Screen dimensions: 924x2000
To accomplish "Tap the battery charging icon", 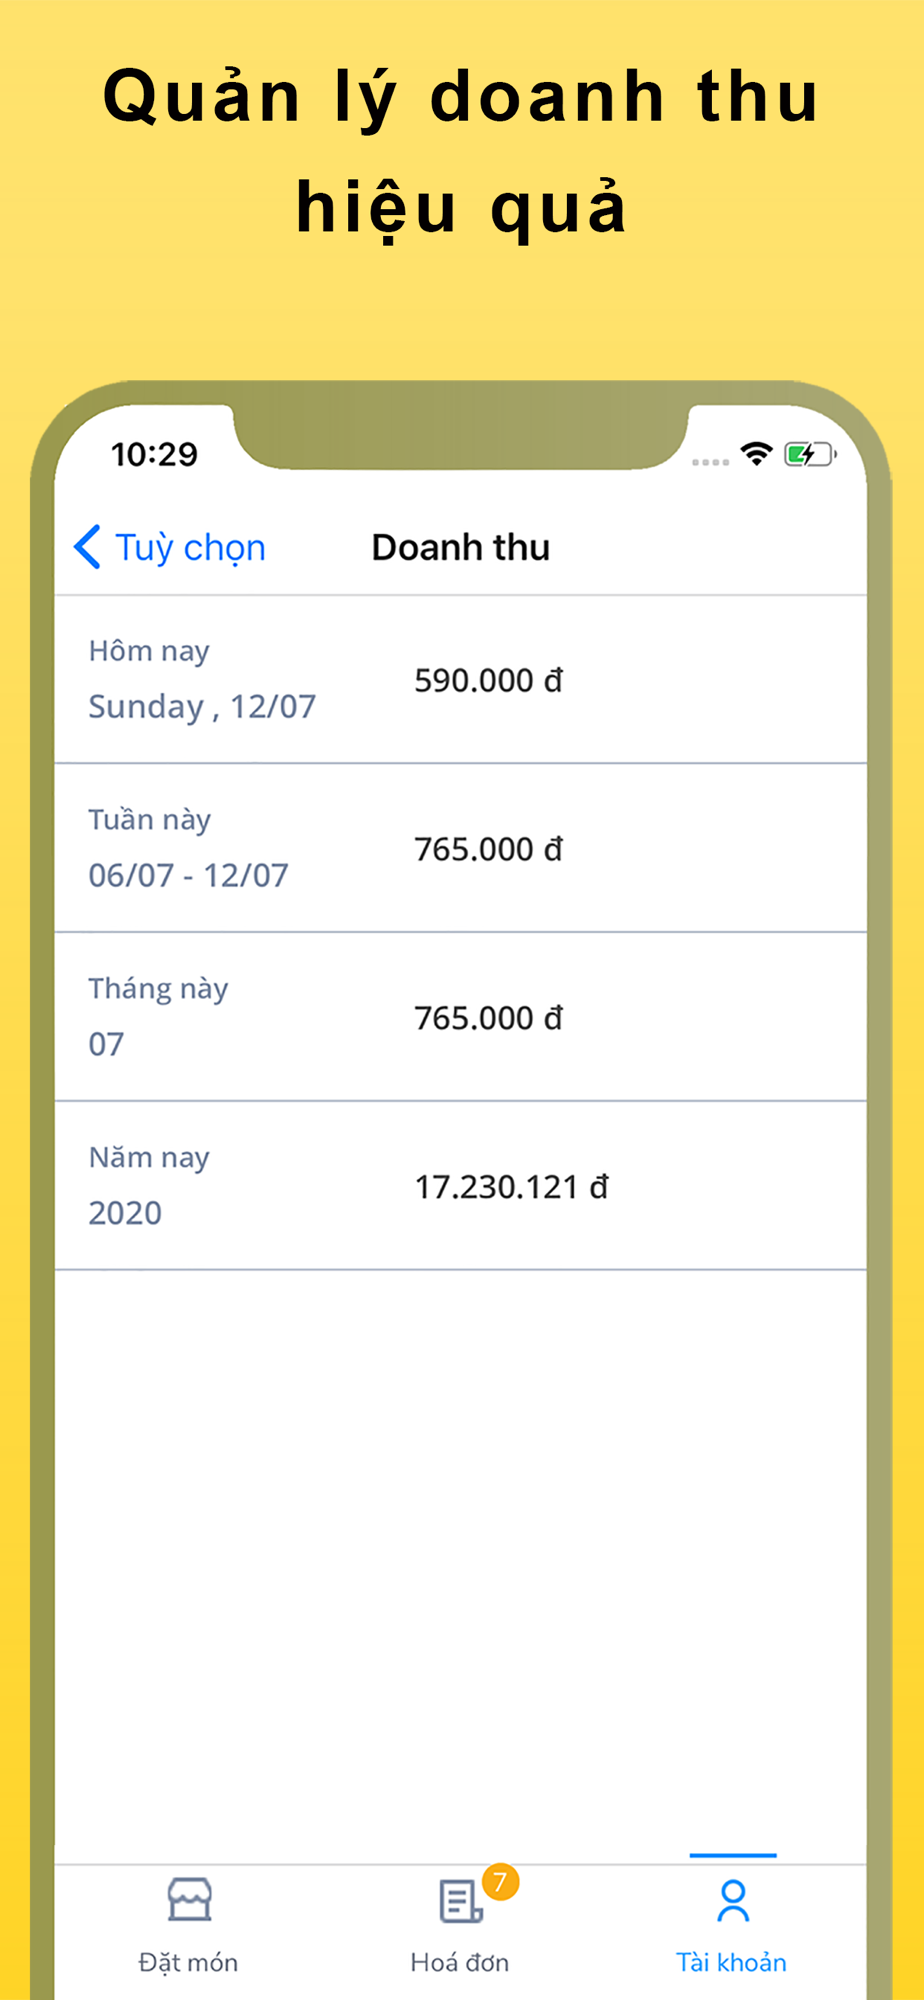I will click(x=810, y=455).
